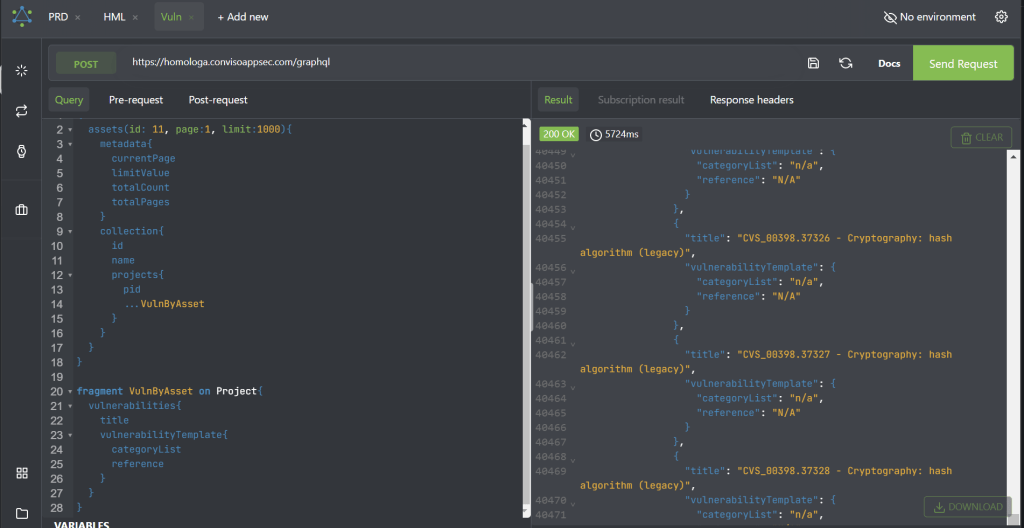Image resolution: width=1024 pixels, height=528 pixels.
Task: Fold the result object at line 40468
Action: 573,459
